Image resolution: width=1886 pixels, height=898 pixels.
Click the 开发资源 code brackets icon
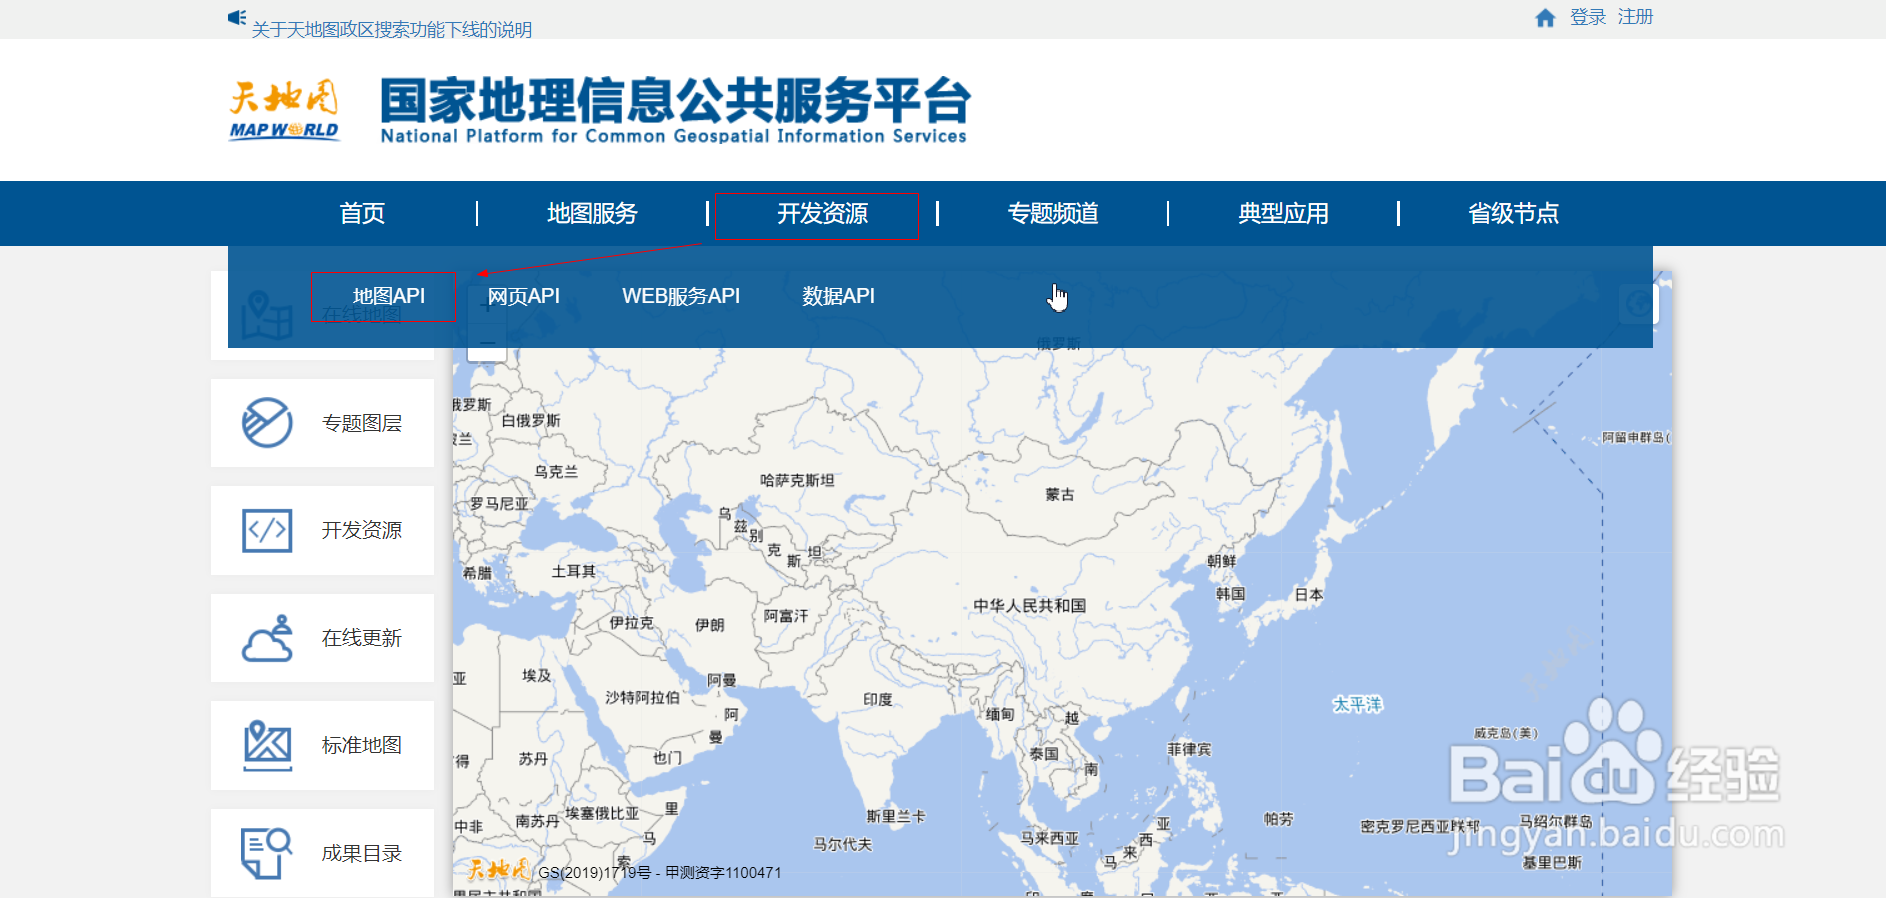267,530
